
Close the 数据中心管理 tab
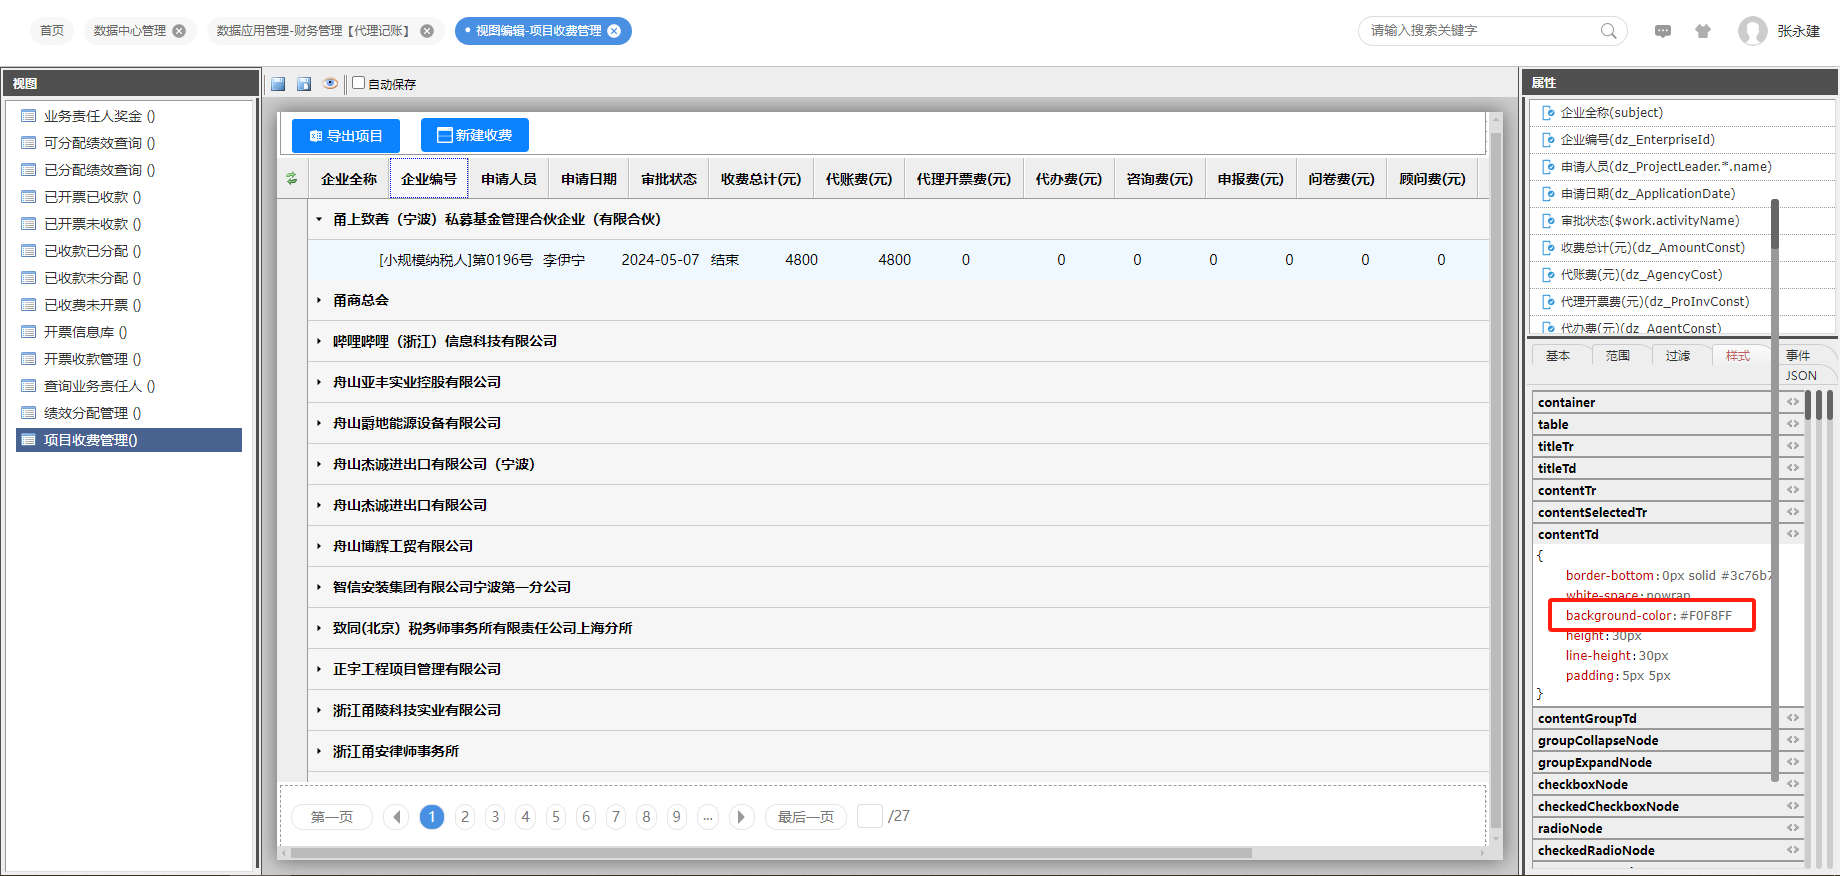pyautogui.click(x=179, y=31)
